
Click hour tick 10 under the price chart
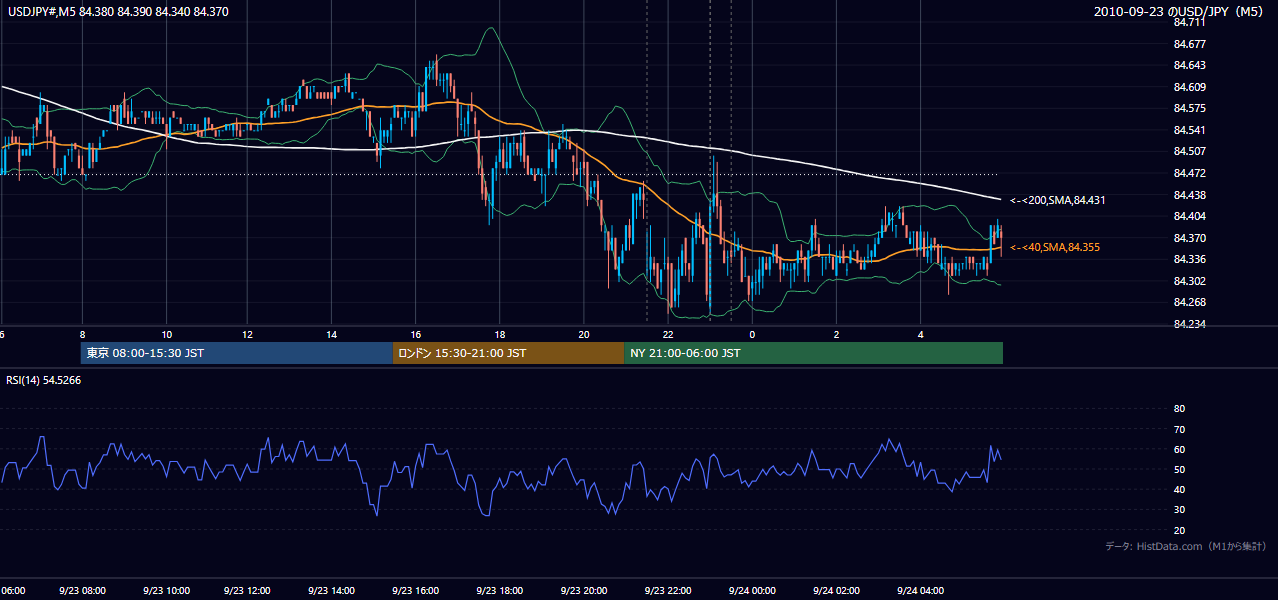coord(166,334)
